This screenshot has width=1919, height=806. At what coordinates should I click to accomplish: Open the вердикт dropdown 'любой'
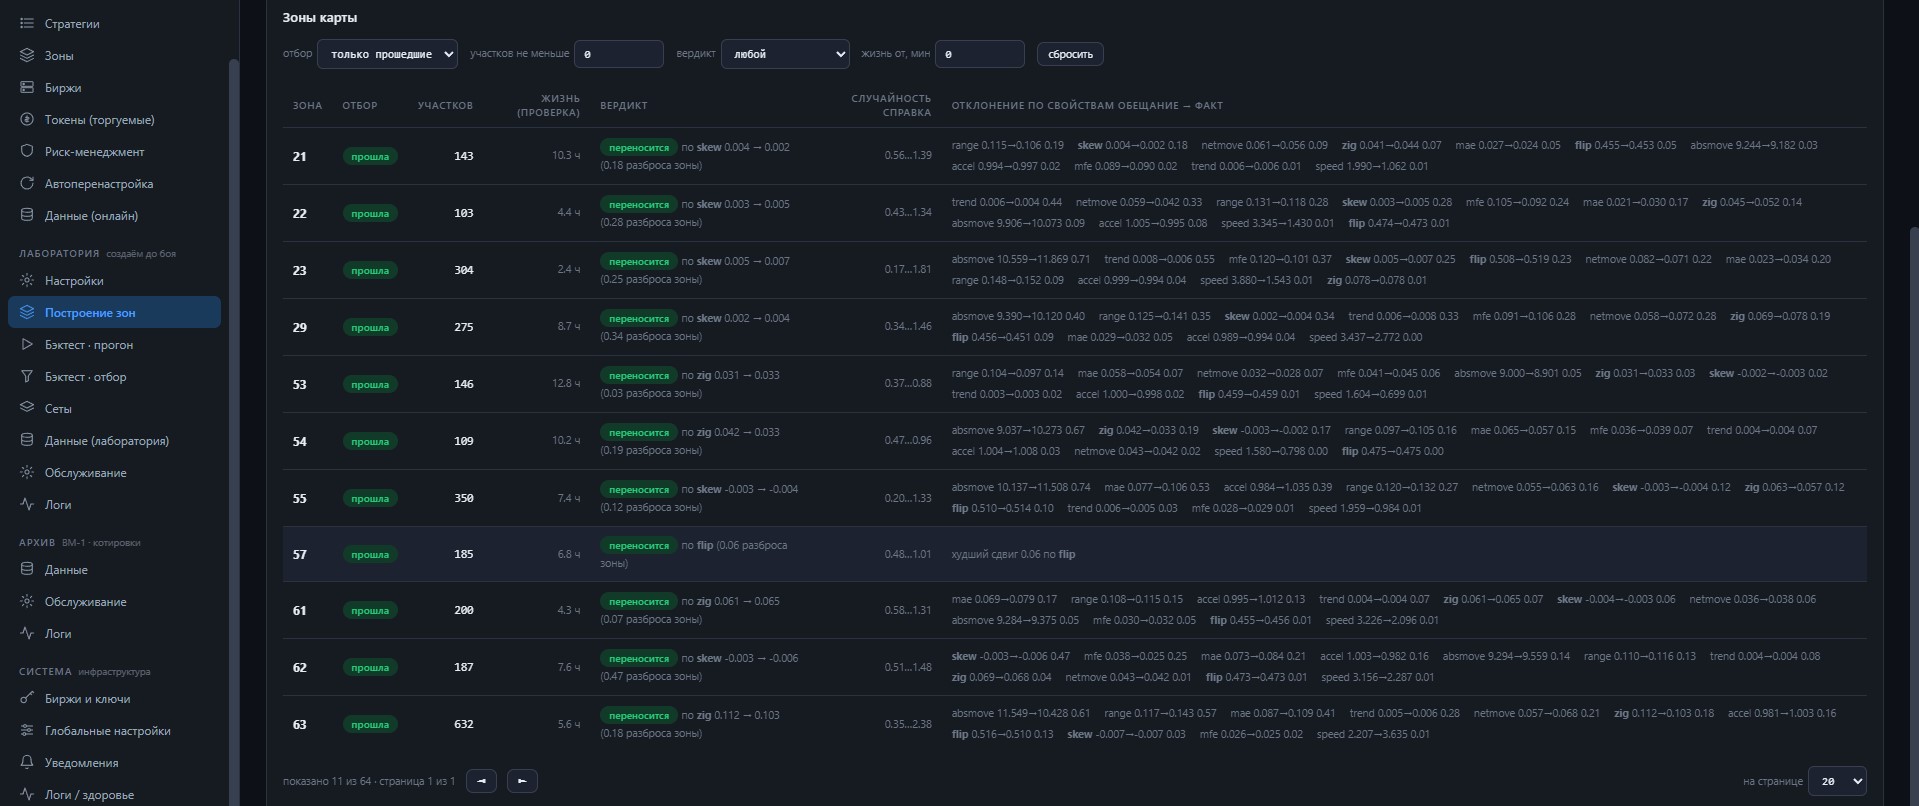click(x=785, y=54)
